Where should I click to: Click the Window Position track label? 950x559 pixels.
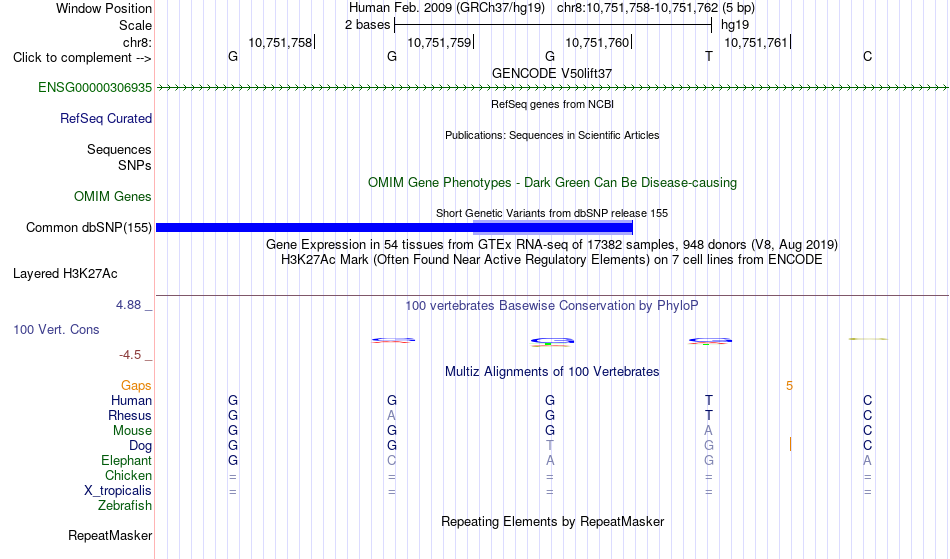104,8
